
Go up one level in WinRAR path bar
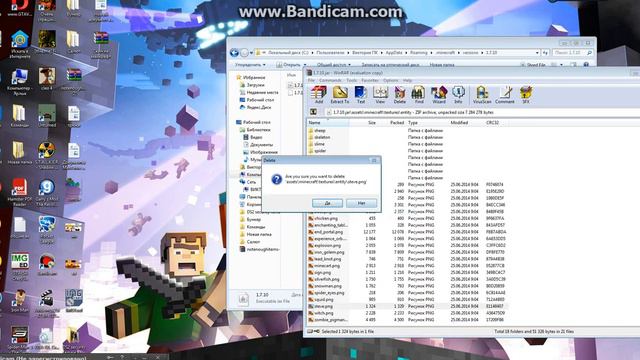click(313, 112)
